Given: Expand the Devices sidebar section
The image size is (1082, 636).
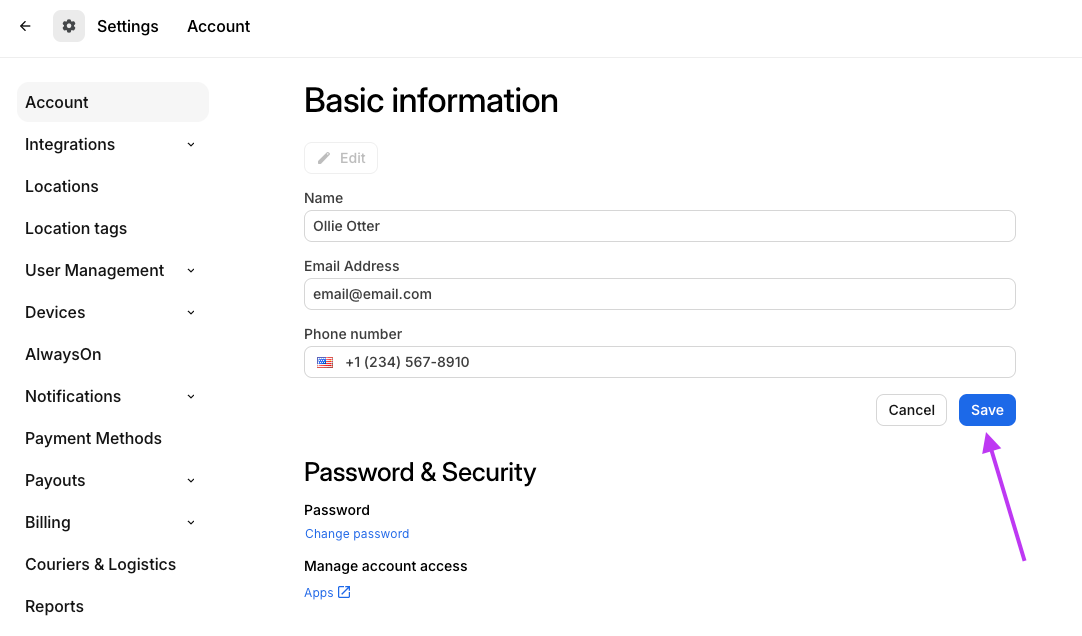Looking at the screenshot, I should tap(191, 312).
